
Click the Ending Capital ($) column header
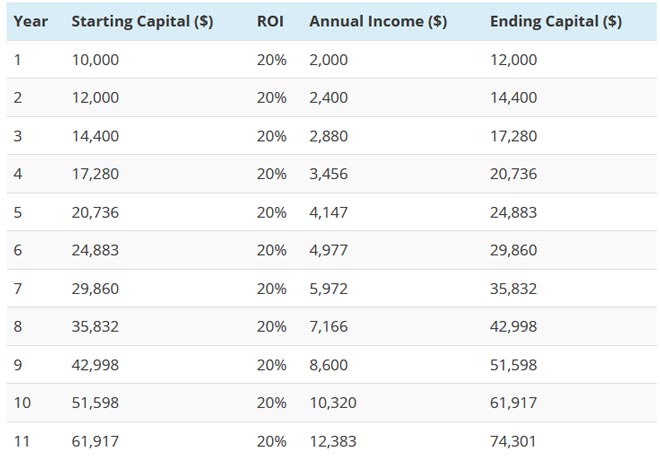pos(556,21)
